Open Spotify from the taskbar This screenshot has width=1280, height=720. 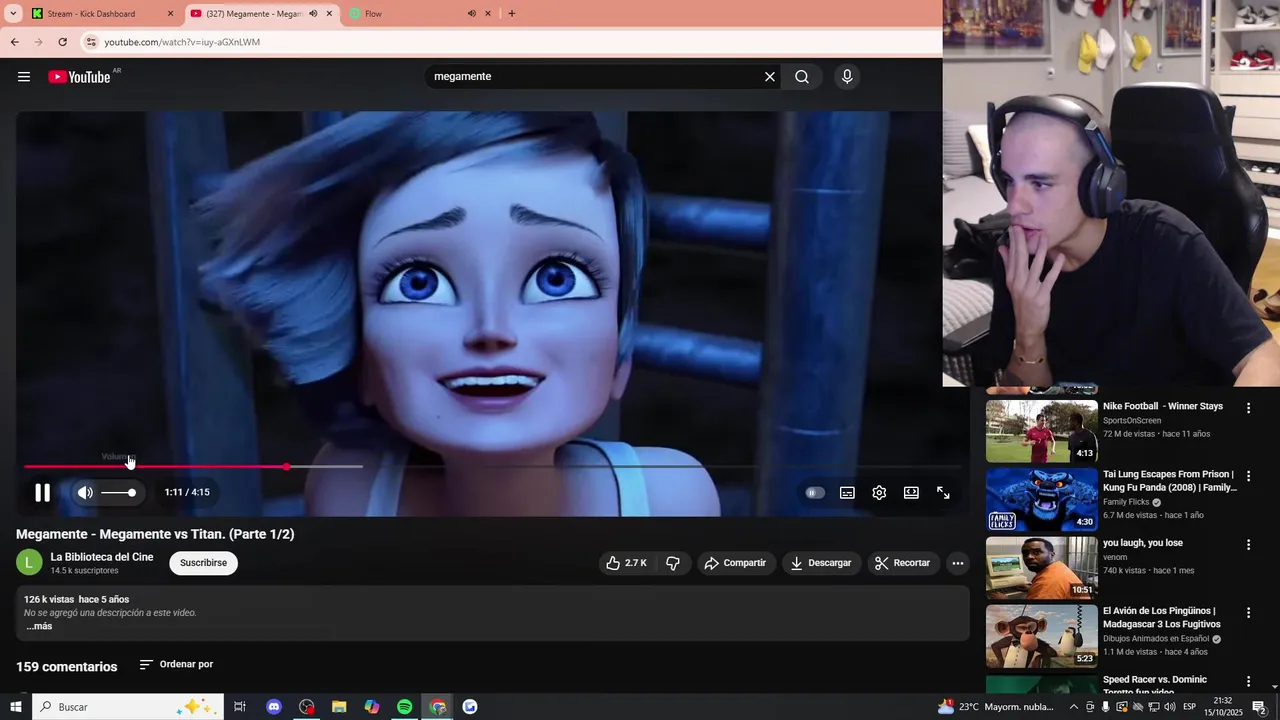click(404, 707)
